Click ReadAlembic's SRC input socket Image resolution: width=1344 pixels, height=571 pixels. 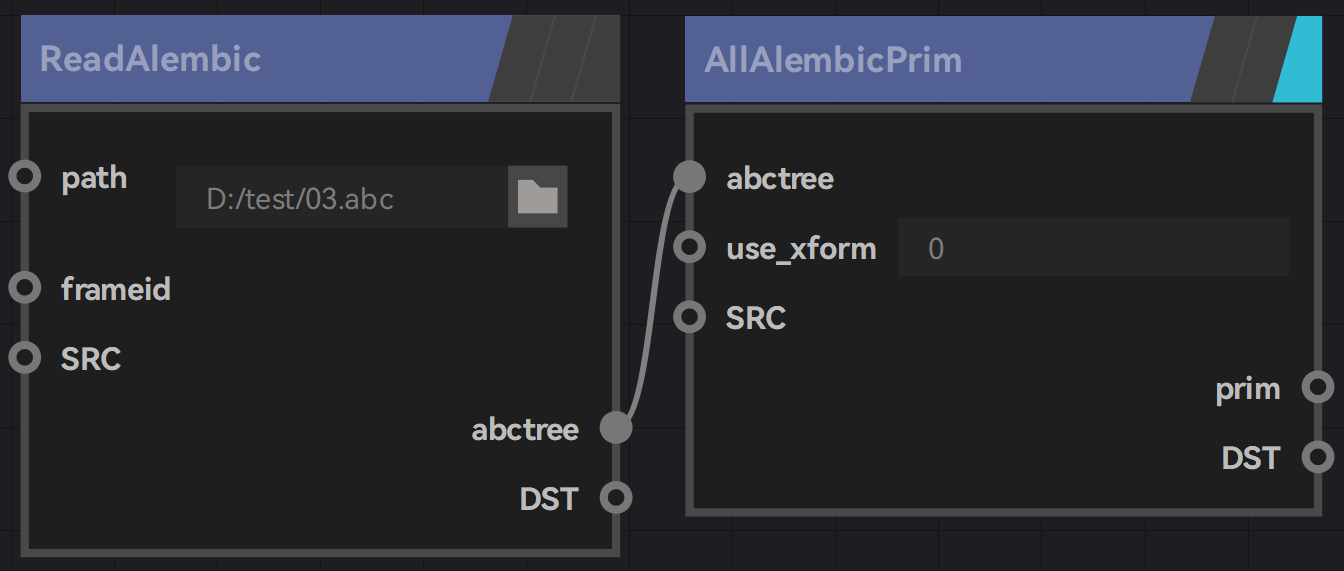click(24, 358)
